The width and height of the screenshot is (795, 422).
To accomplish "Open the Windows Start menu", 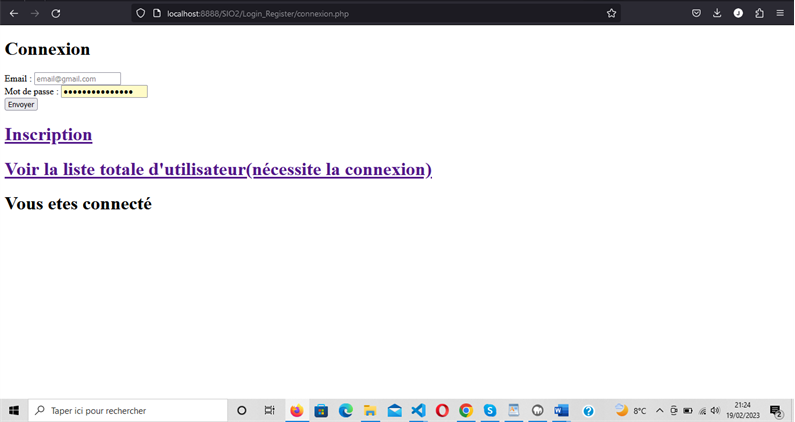I will tap(14, 410).
